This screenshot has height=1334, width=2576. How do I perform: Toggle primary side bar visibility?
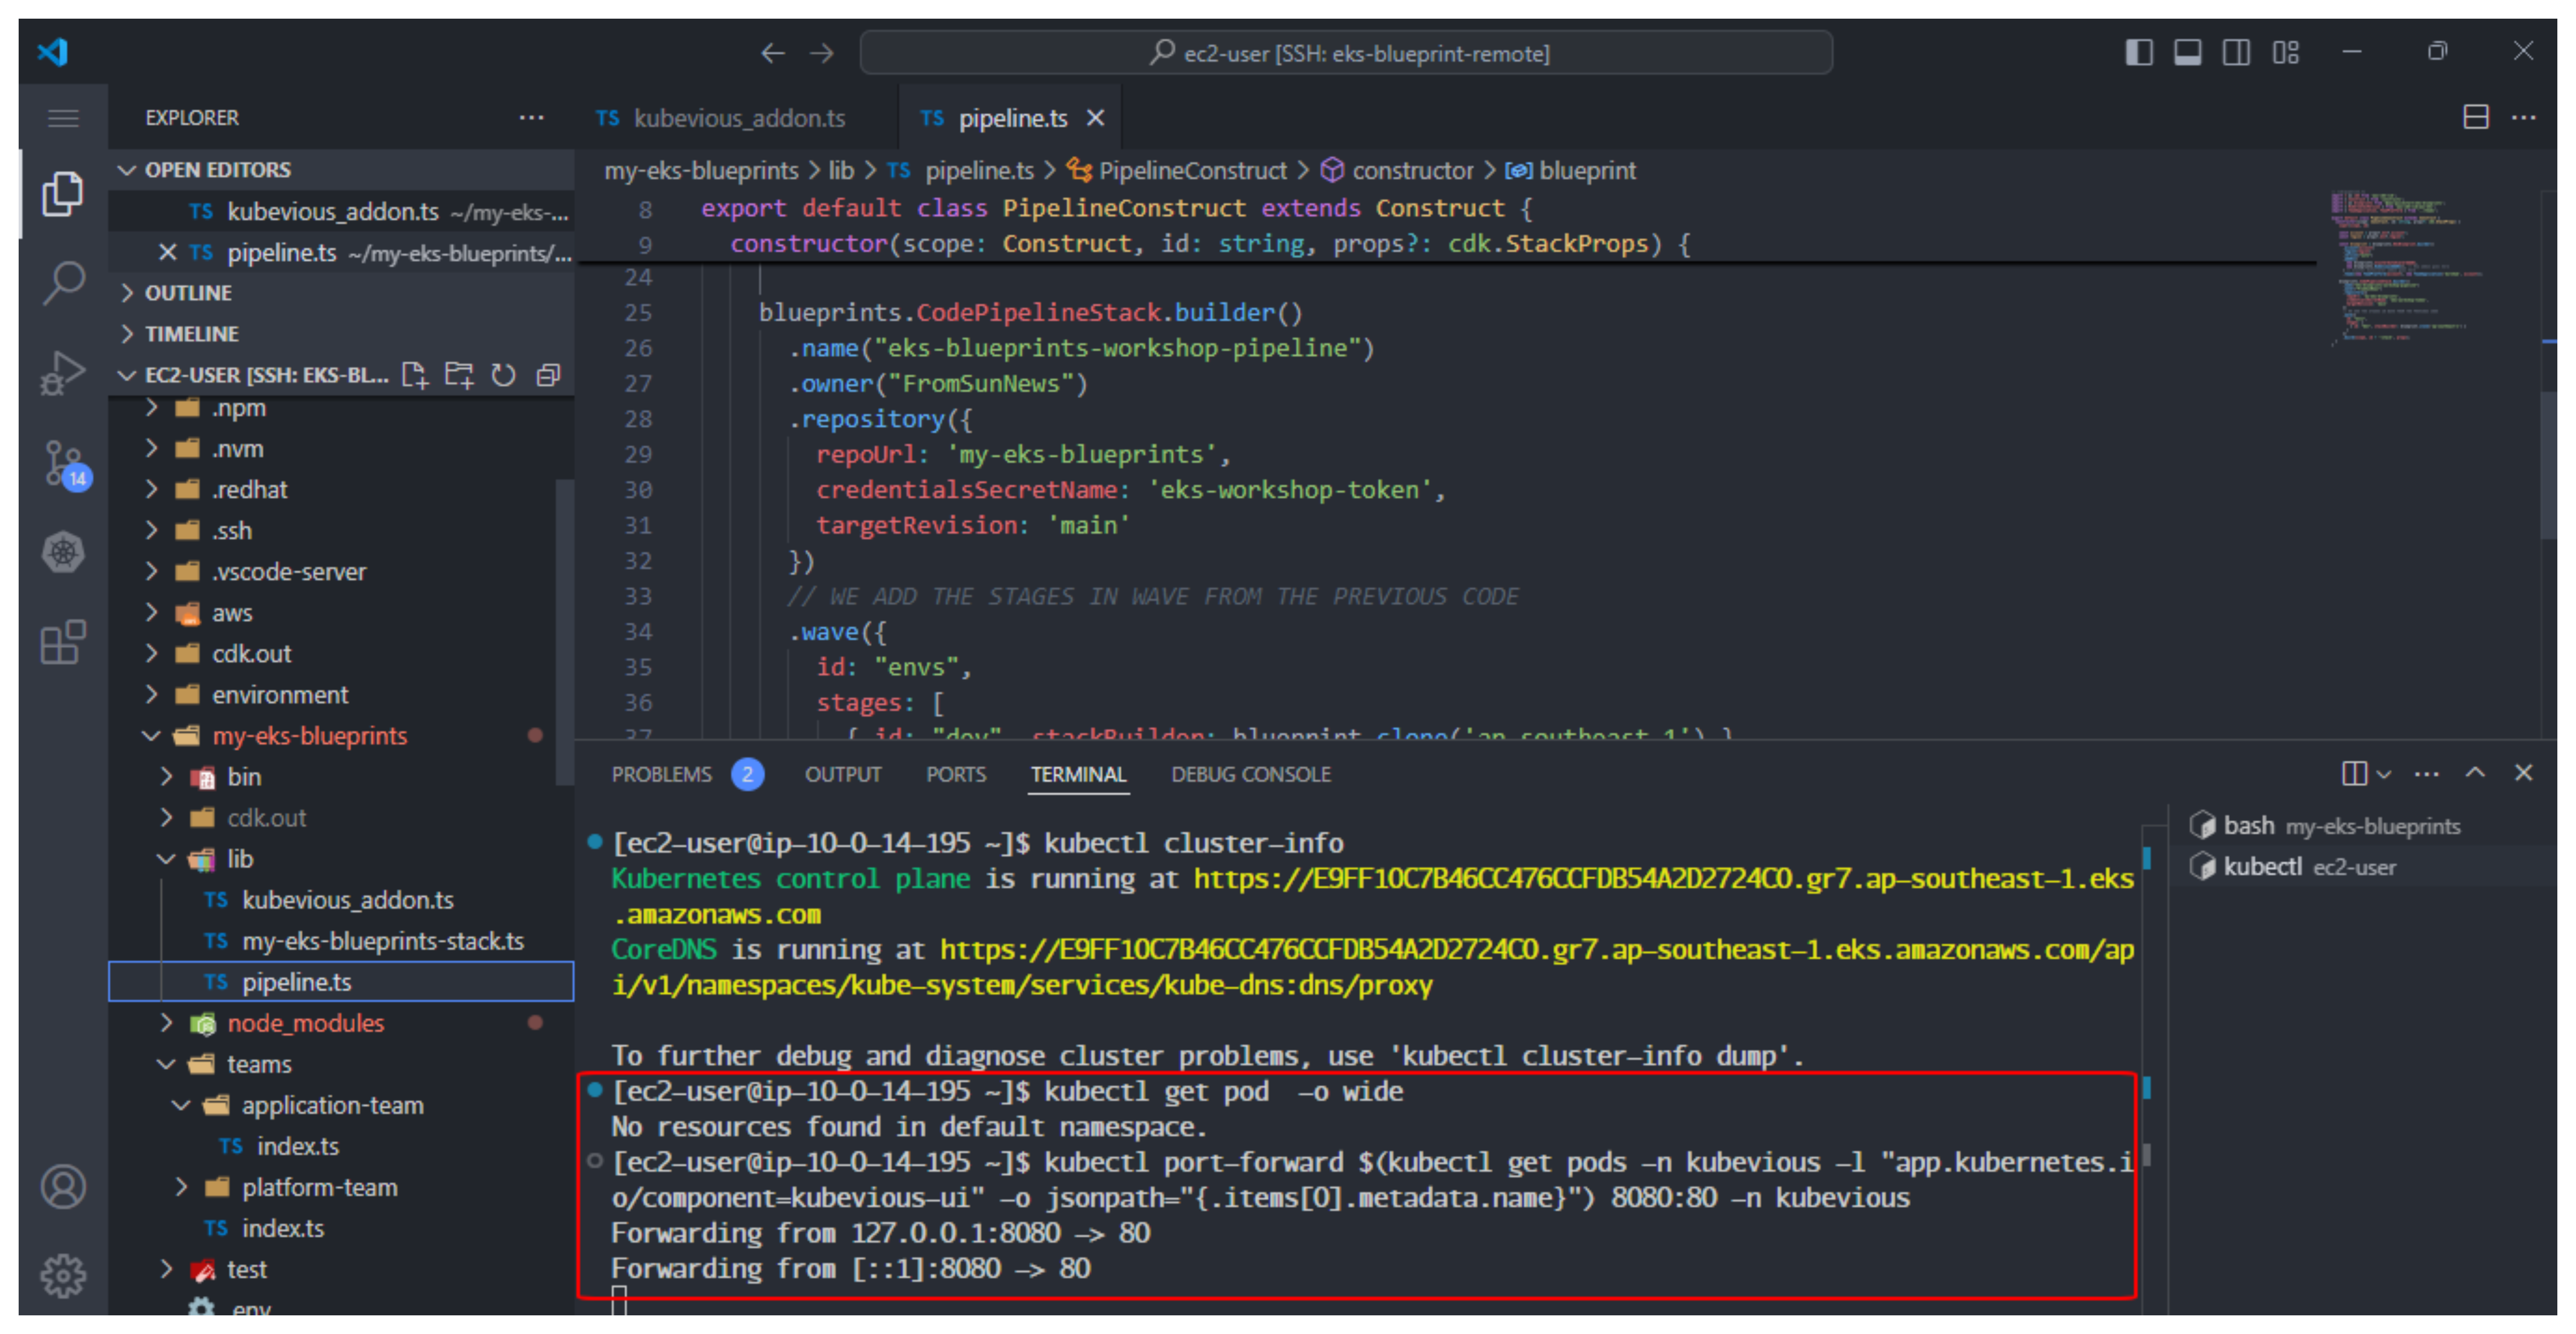click(2139, 52)
